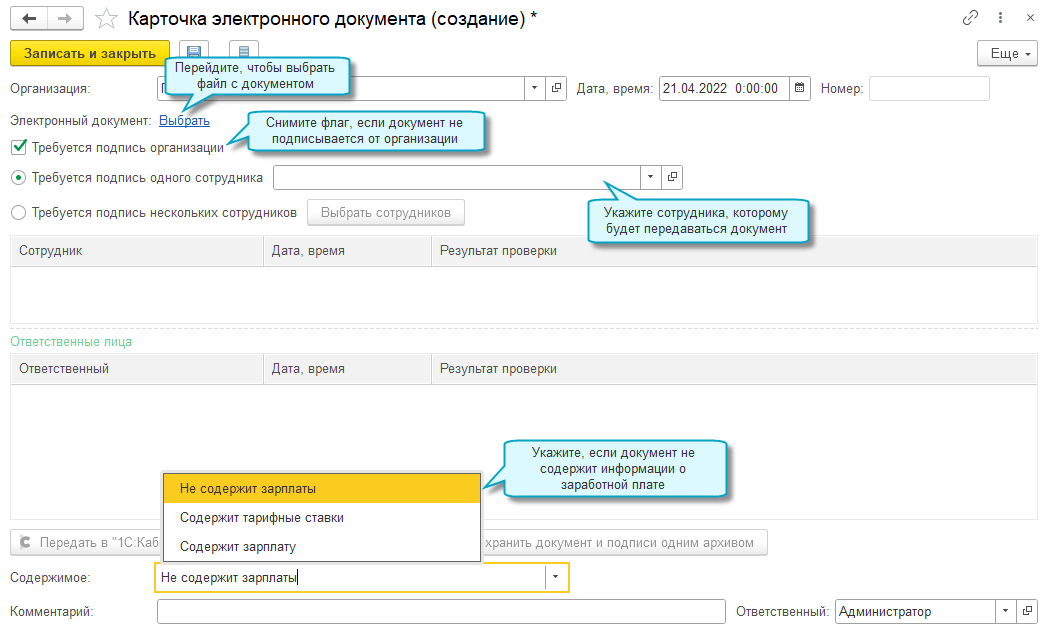Click the forward navigation arrow
Screen dimensions: 1052x633
[x=63, y=18]
